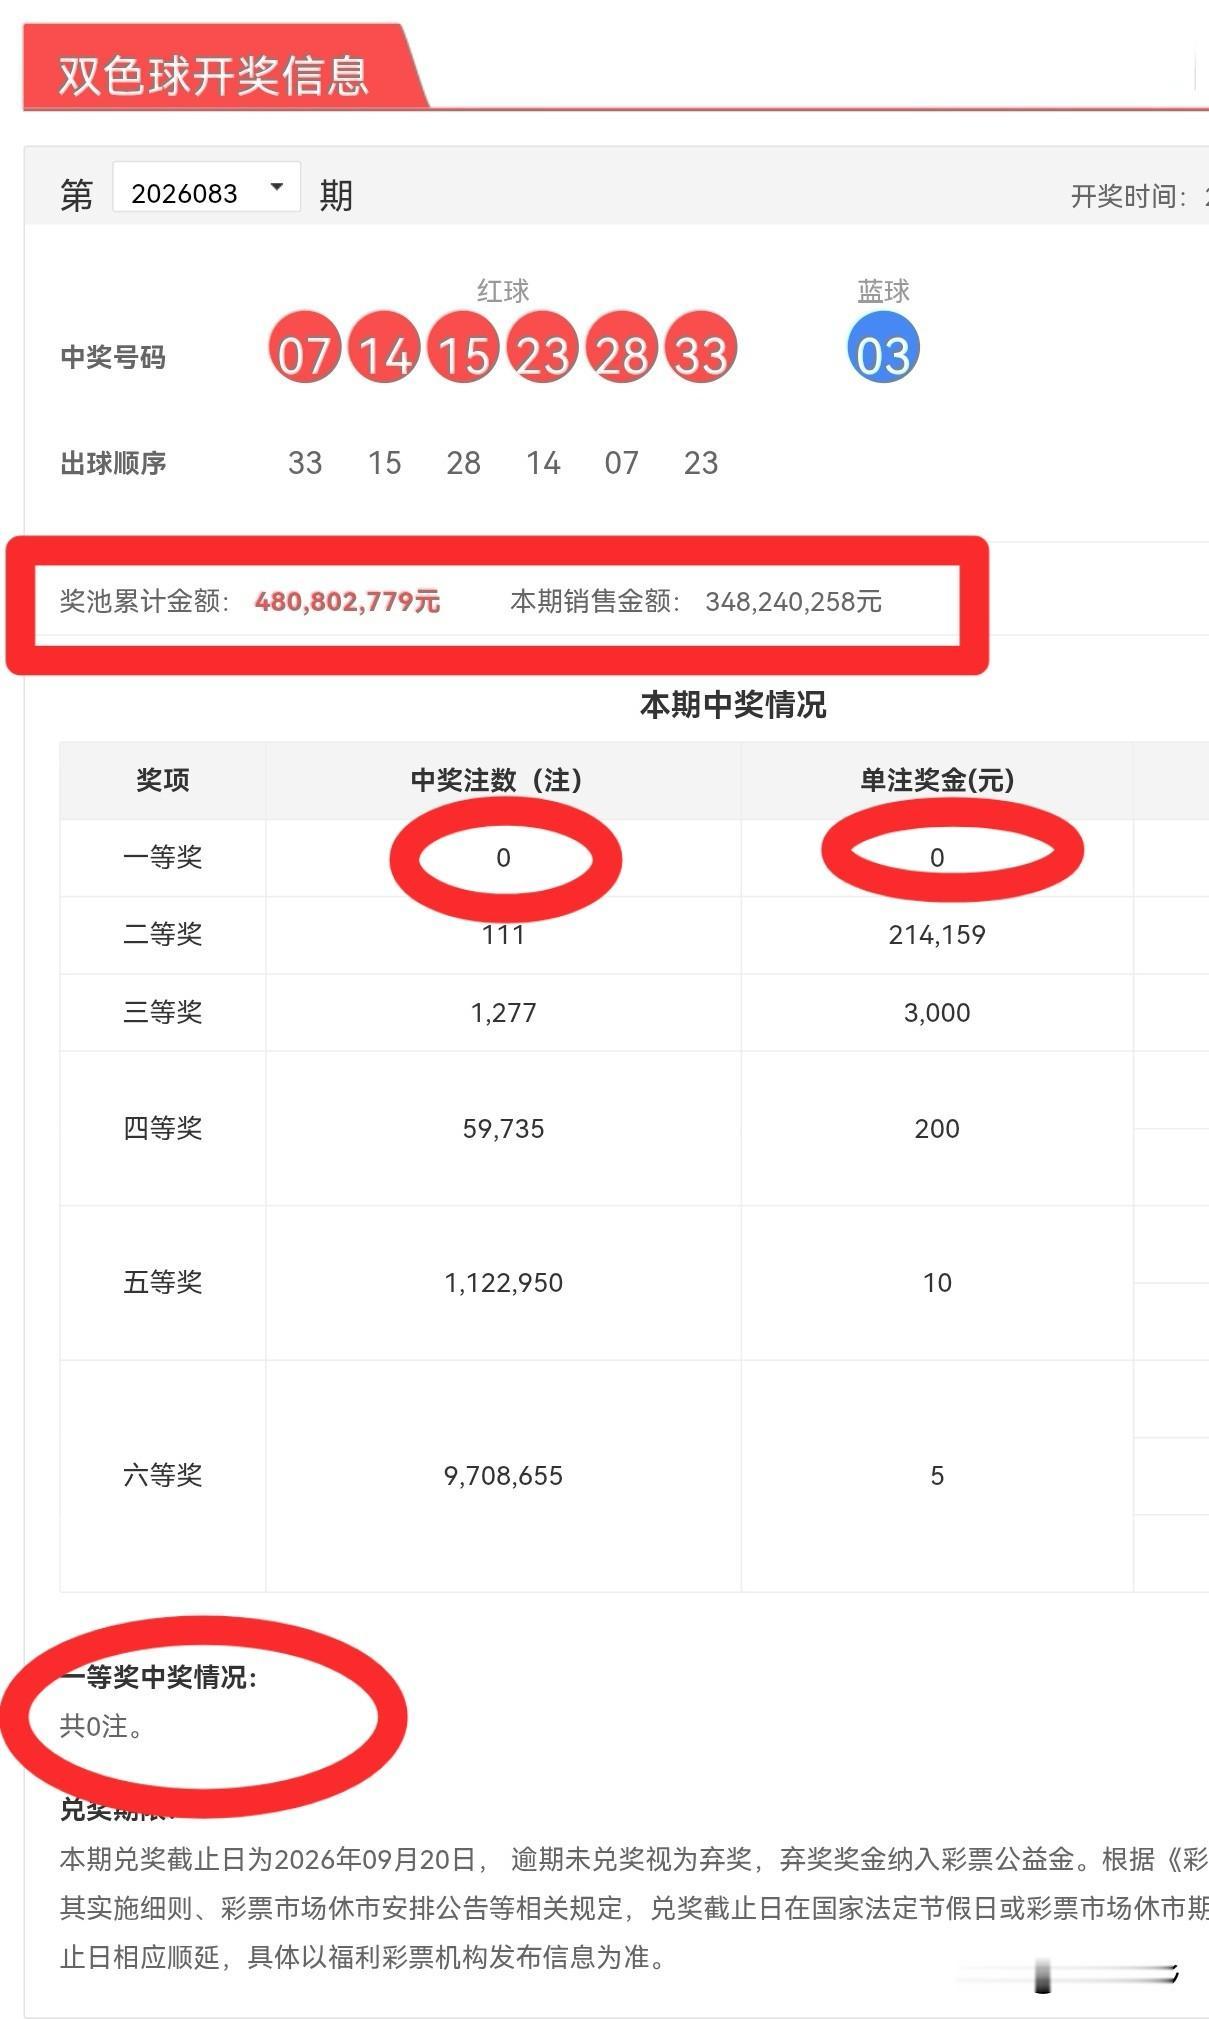Screen dimensions: 1209x2019
Task: Click red ball 14
Action: point(384,348)
